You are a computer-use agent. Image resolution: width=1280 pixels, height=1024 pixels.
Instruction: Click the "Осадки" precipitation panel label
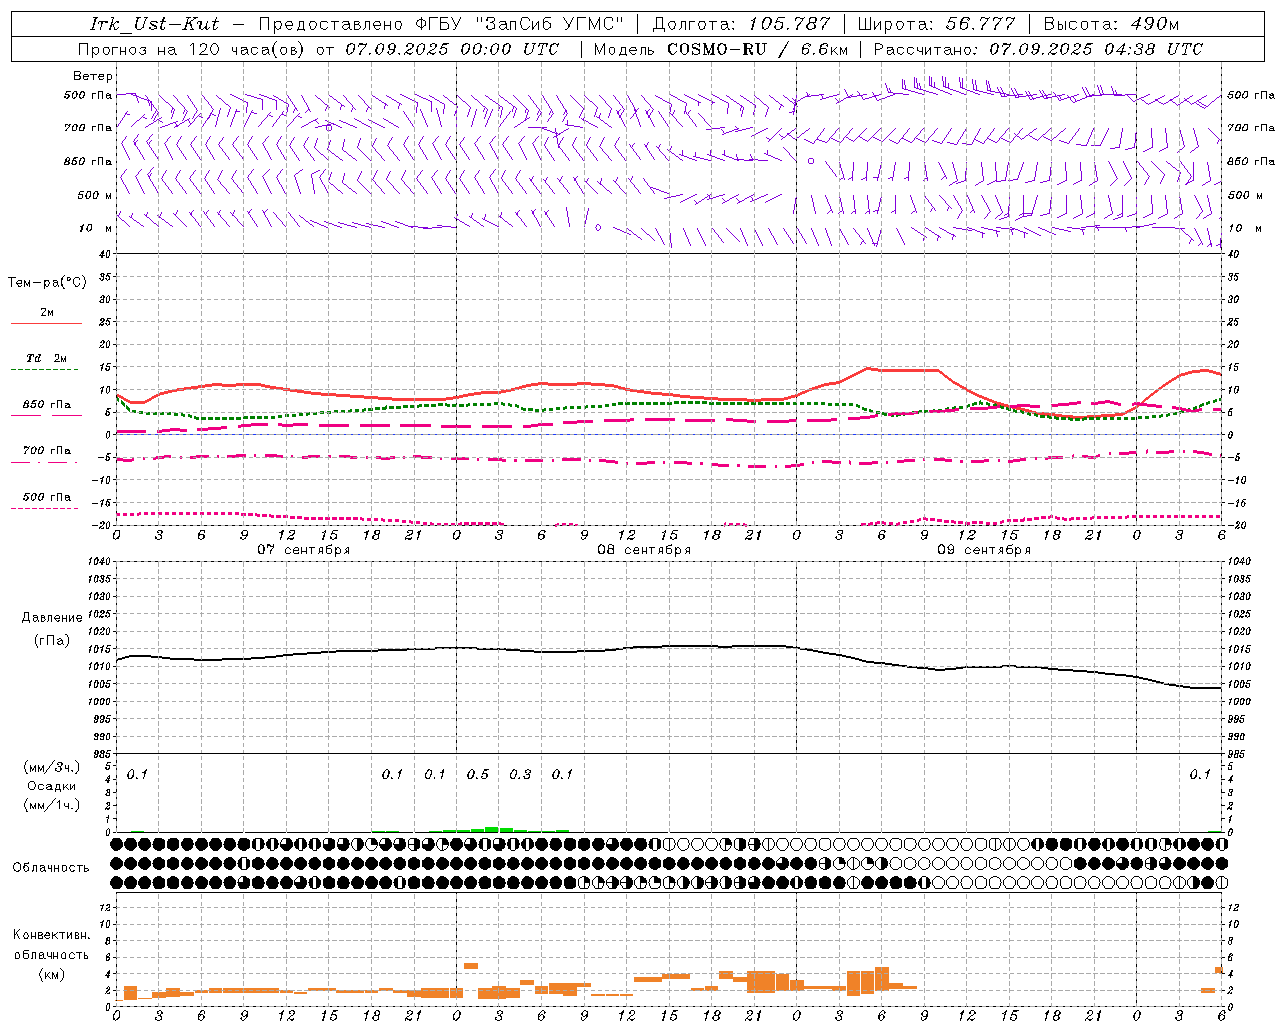coord(52,786)
